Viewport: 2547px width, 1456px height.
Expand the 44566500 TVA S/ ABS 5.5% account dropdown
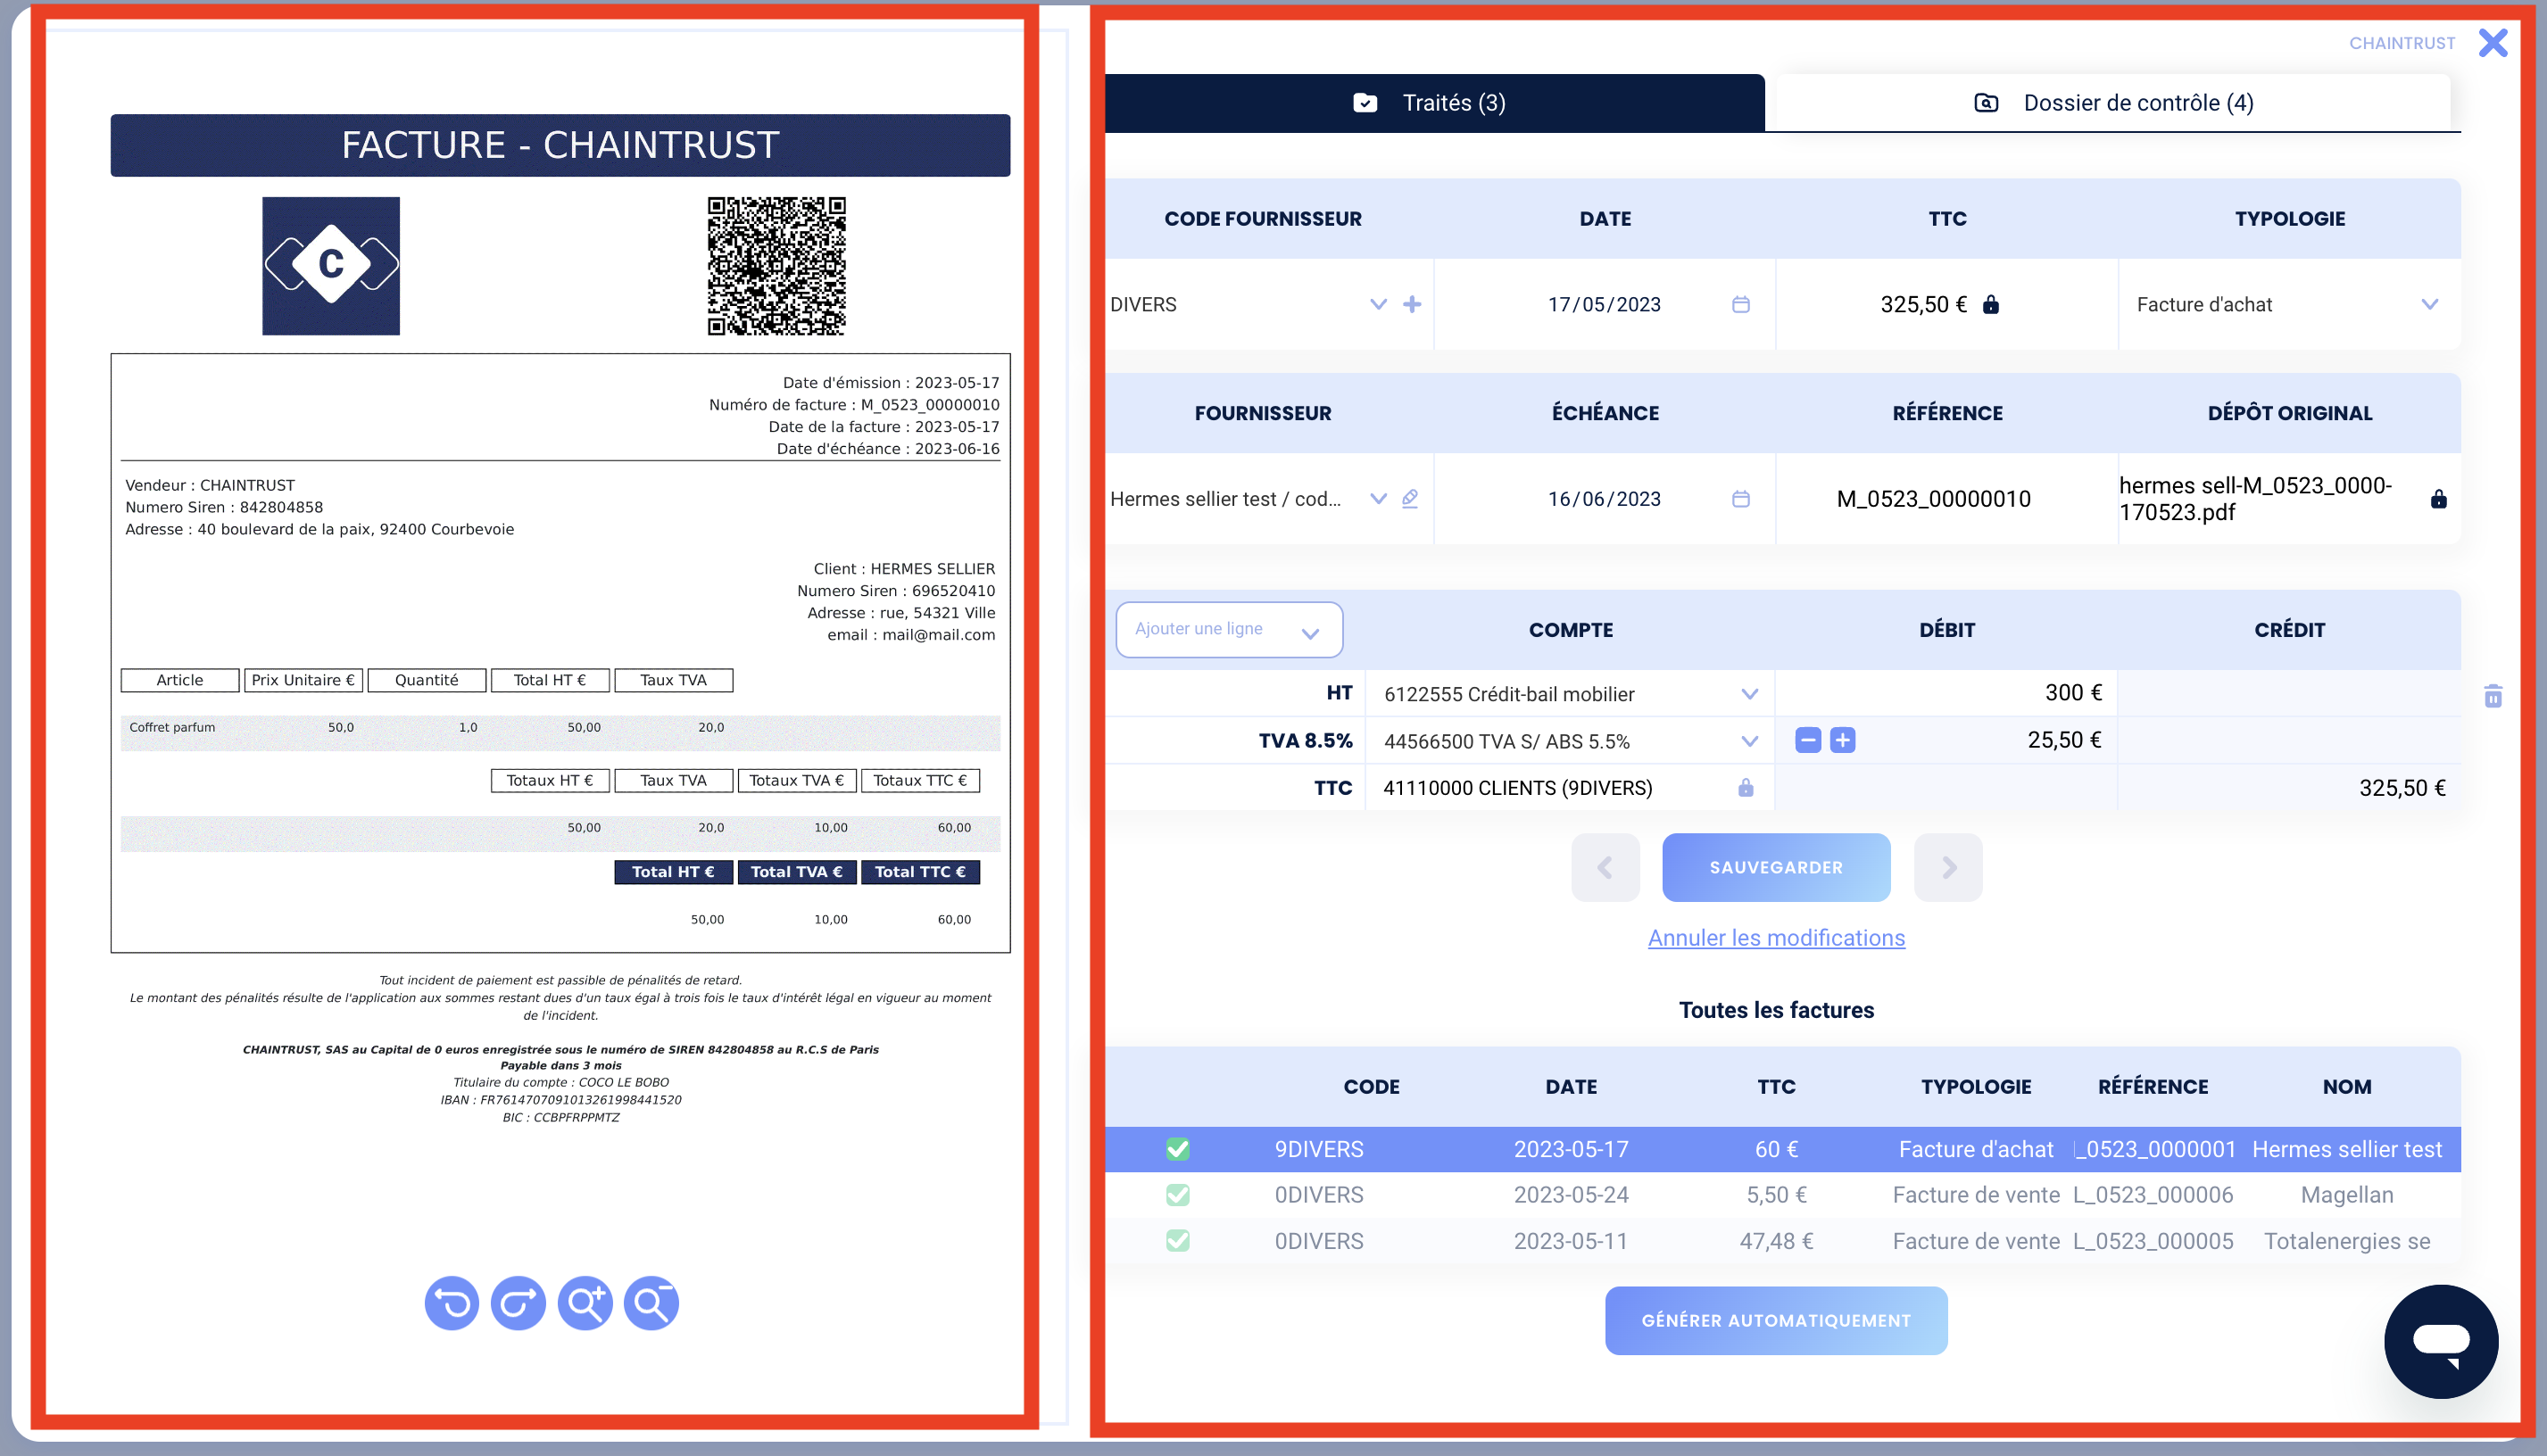pos(1749,741)
